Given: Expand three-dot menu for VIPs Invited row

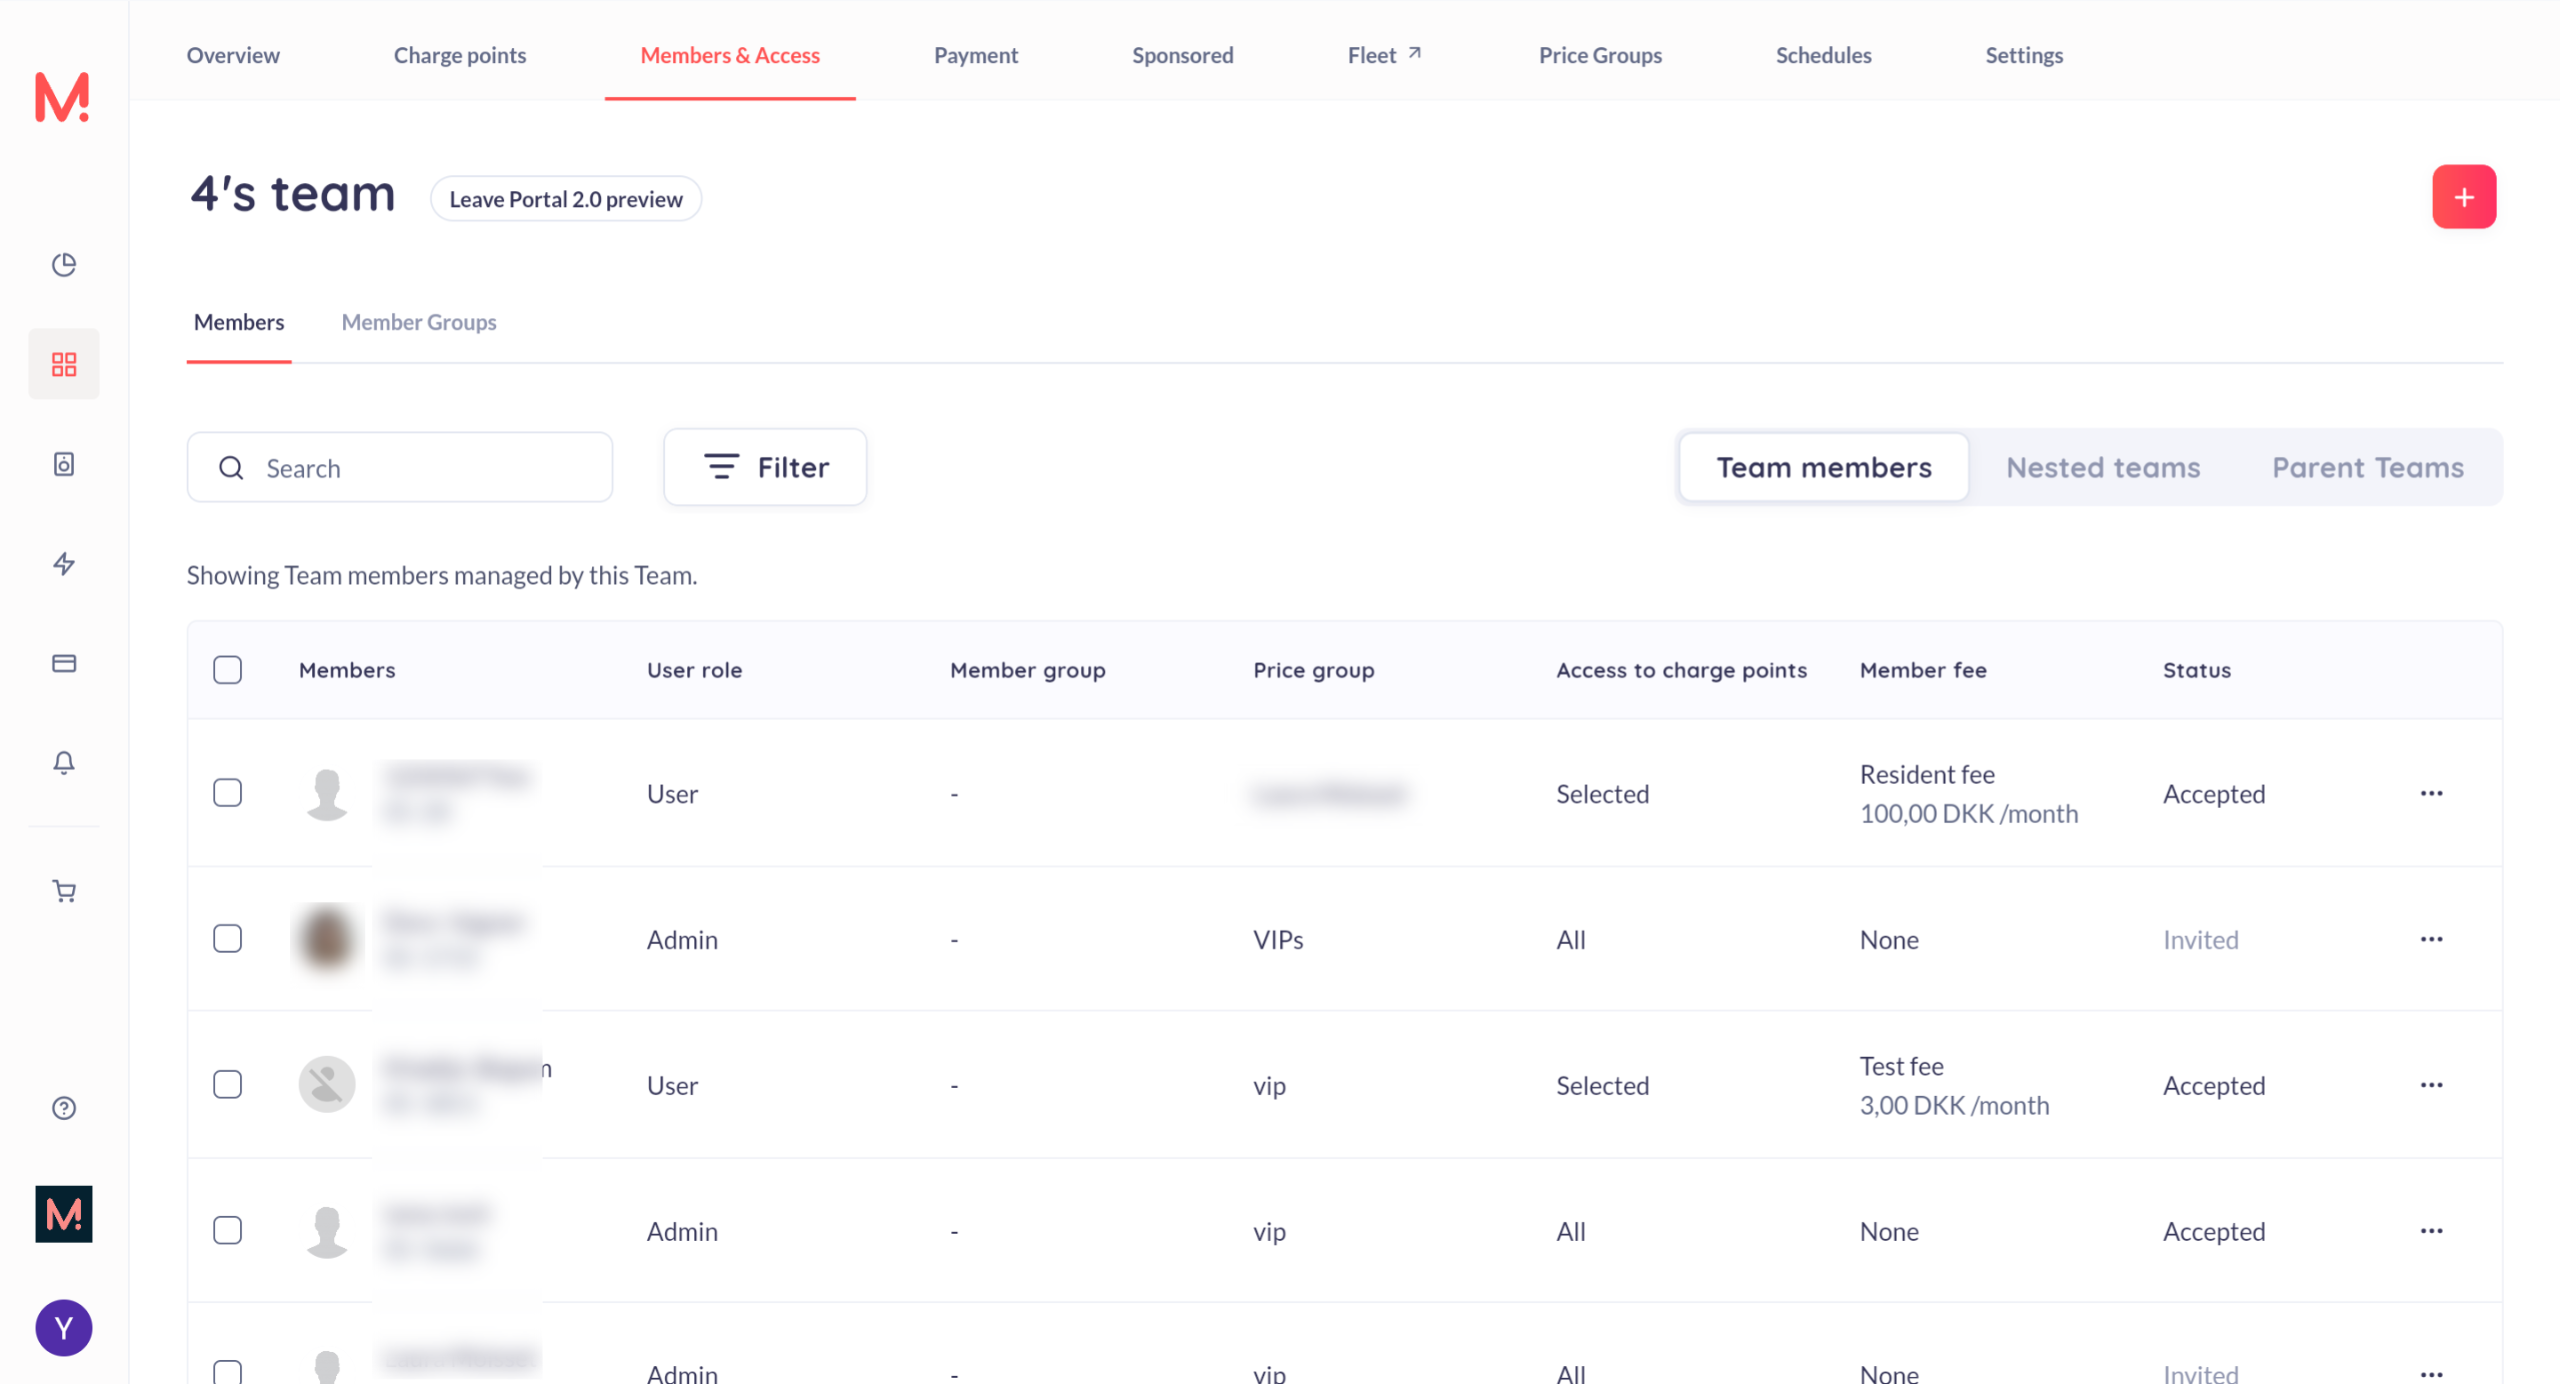Looking at the screenshot, I should coord(2431,939).
